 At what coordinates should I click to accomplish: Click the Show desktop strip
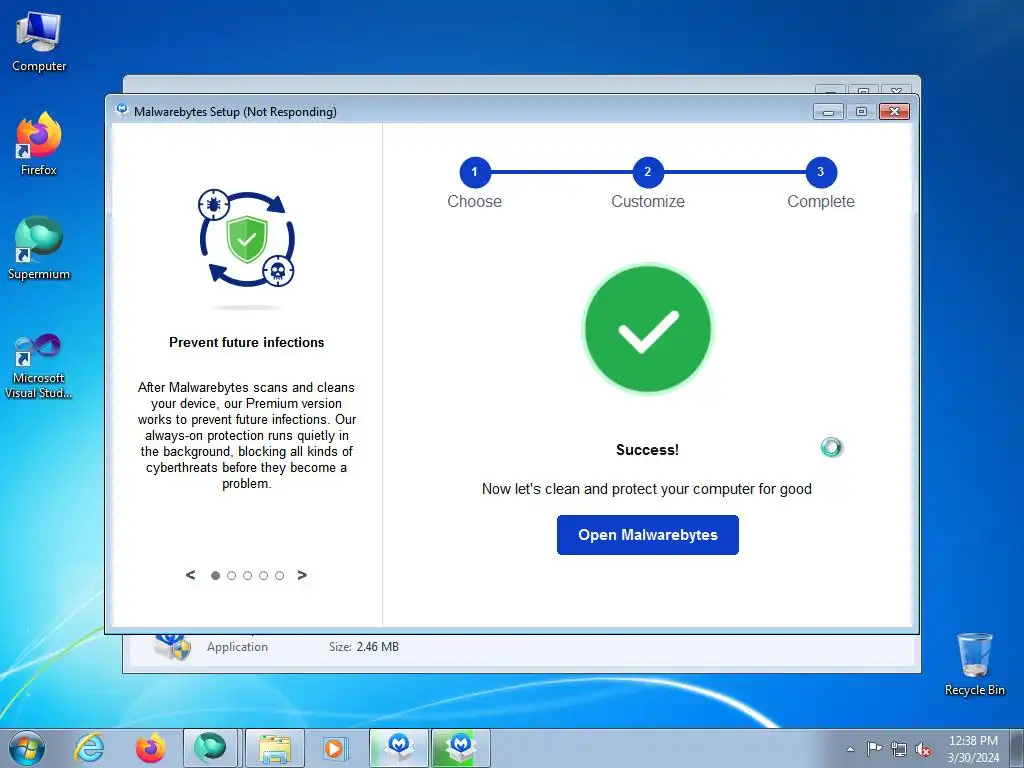[1017, 748]
